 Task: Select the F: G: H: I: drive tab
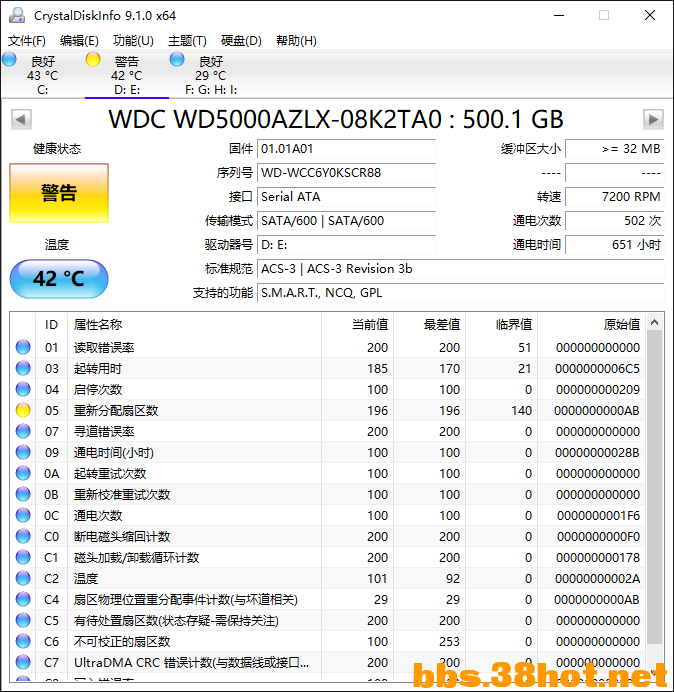pos(211,75)
